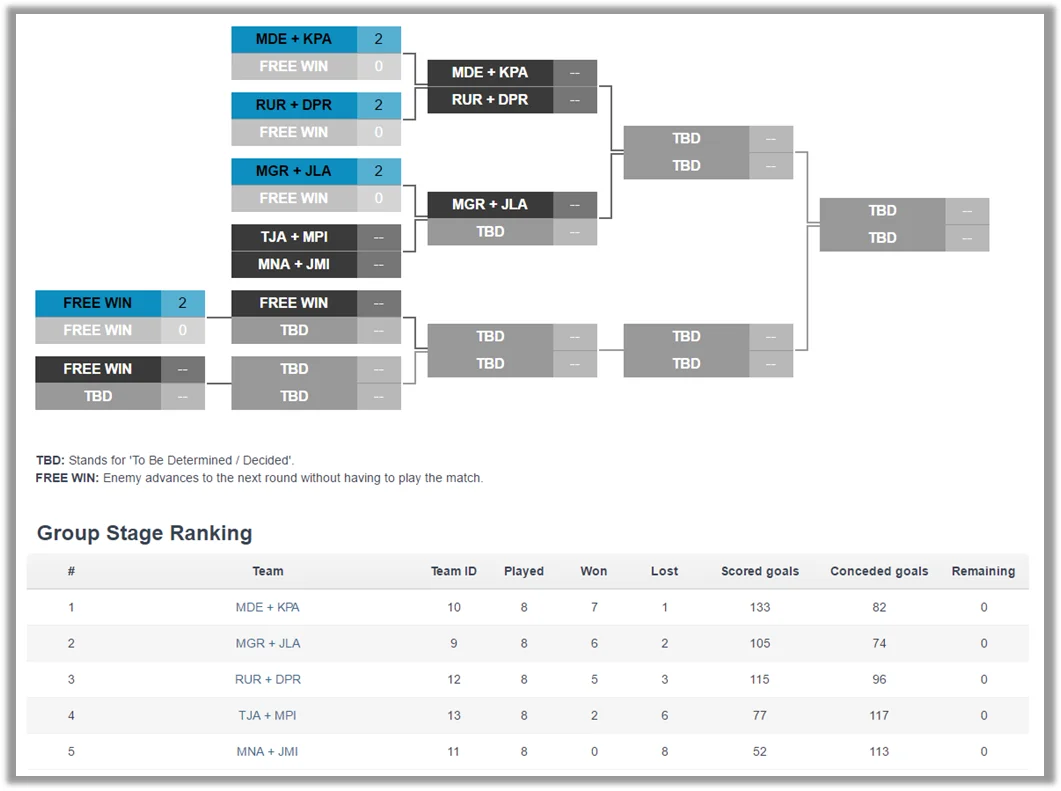Viewport: 1061px width, 791px height.
Task: Click RUR + DPR team link in ranking table
Action: (x=267, y=679)
